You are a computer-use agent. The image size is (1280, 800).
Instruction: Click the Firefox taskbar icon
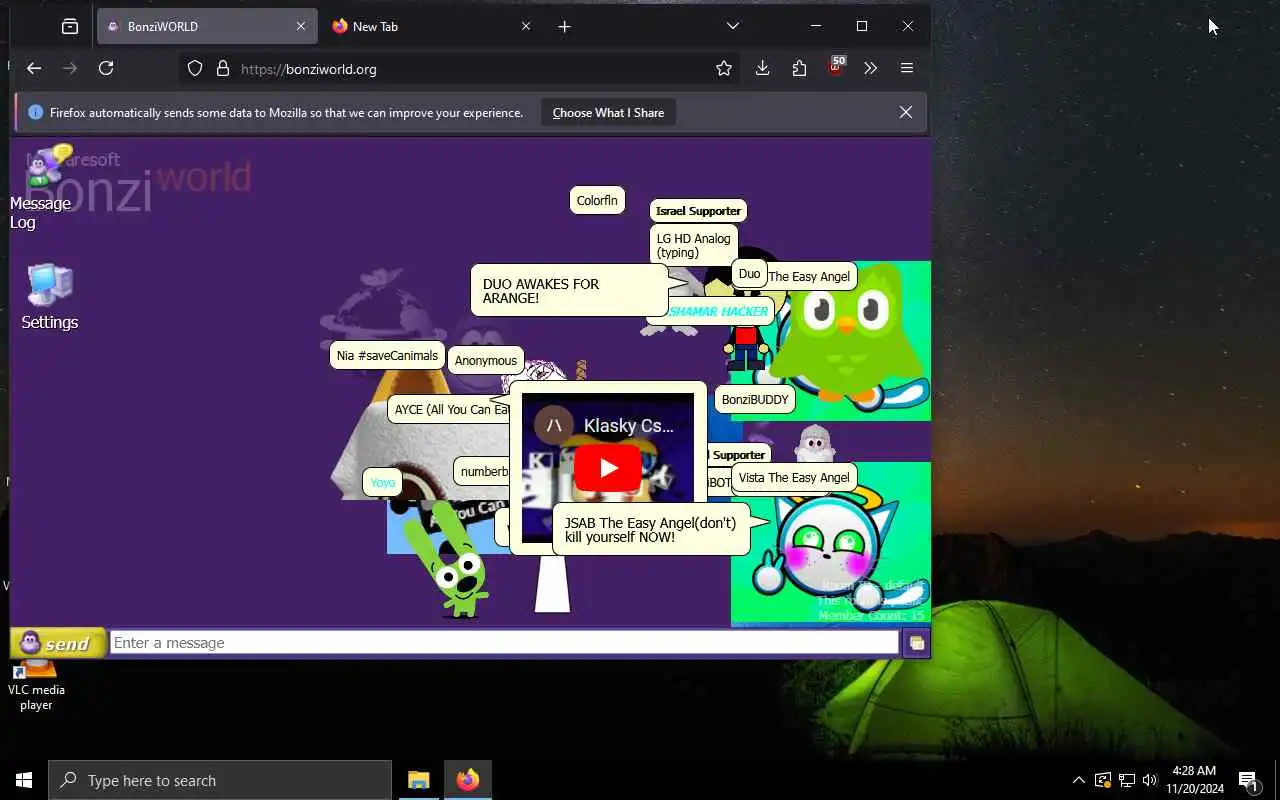468,780
